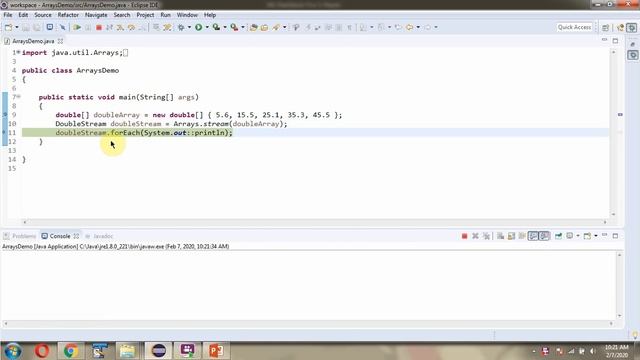
Task: Open the Help menu
Action: [x=210, y=15]
